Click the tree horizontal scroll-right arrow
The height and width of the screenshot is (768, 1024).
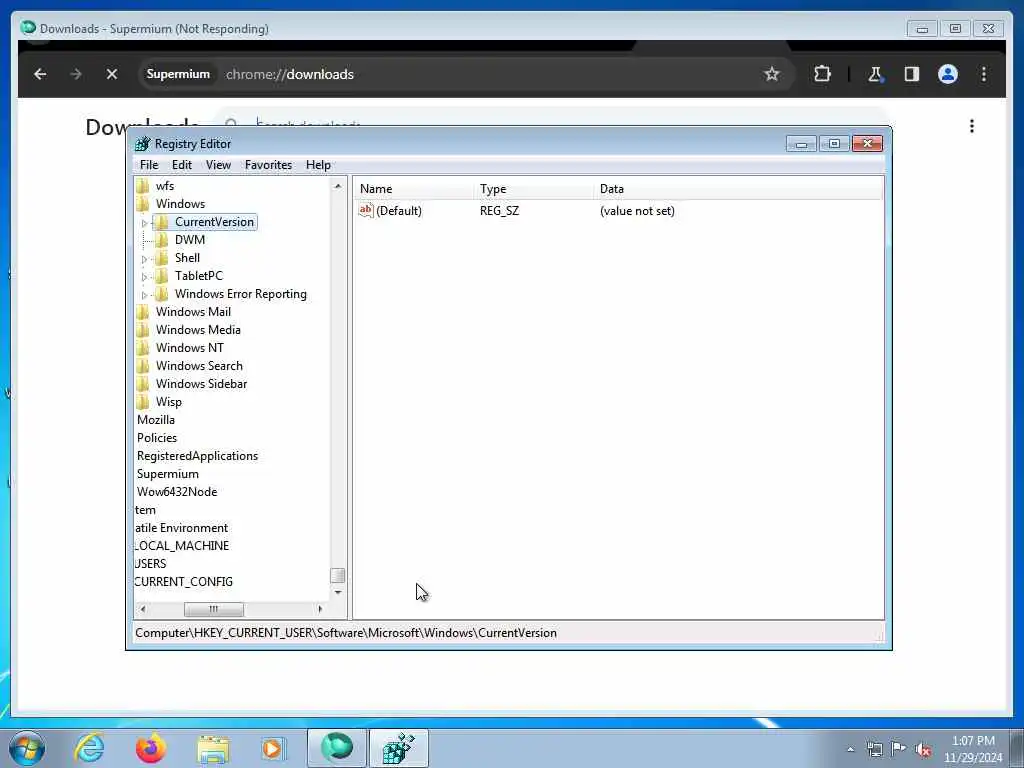[319, 609]
